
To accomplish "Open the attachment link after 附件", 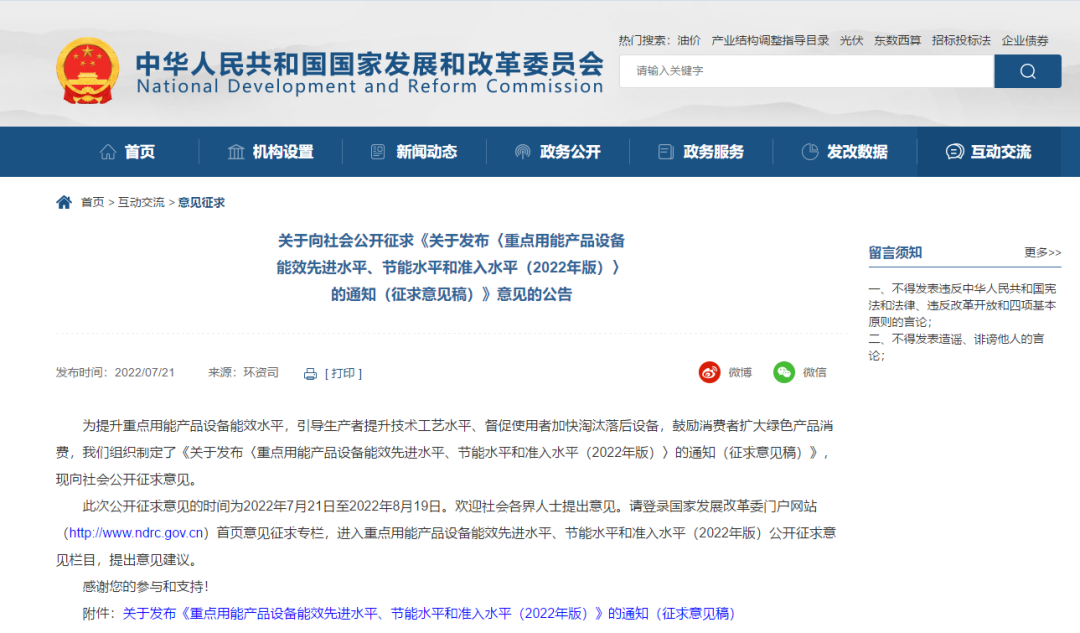I will (428, 613).
